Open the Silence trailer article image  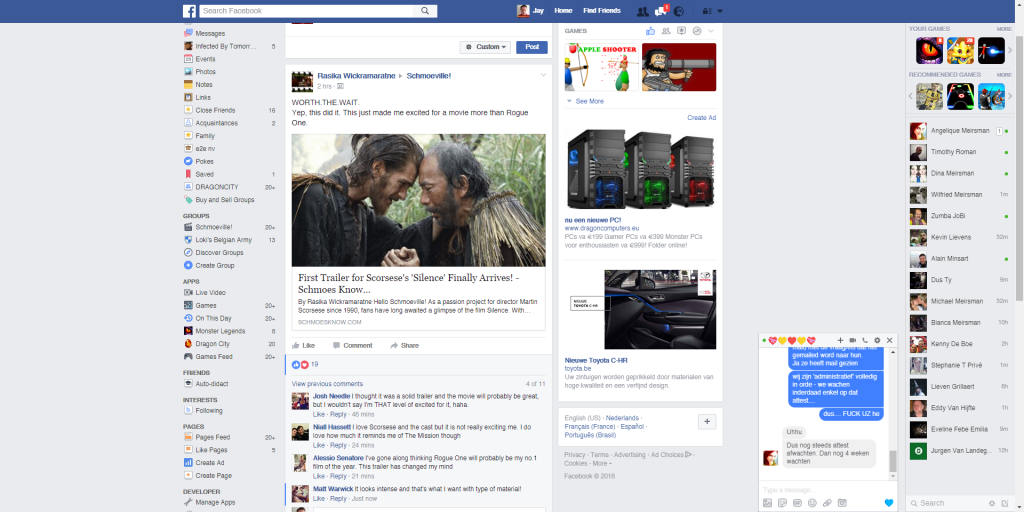point(419,200)
